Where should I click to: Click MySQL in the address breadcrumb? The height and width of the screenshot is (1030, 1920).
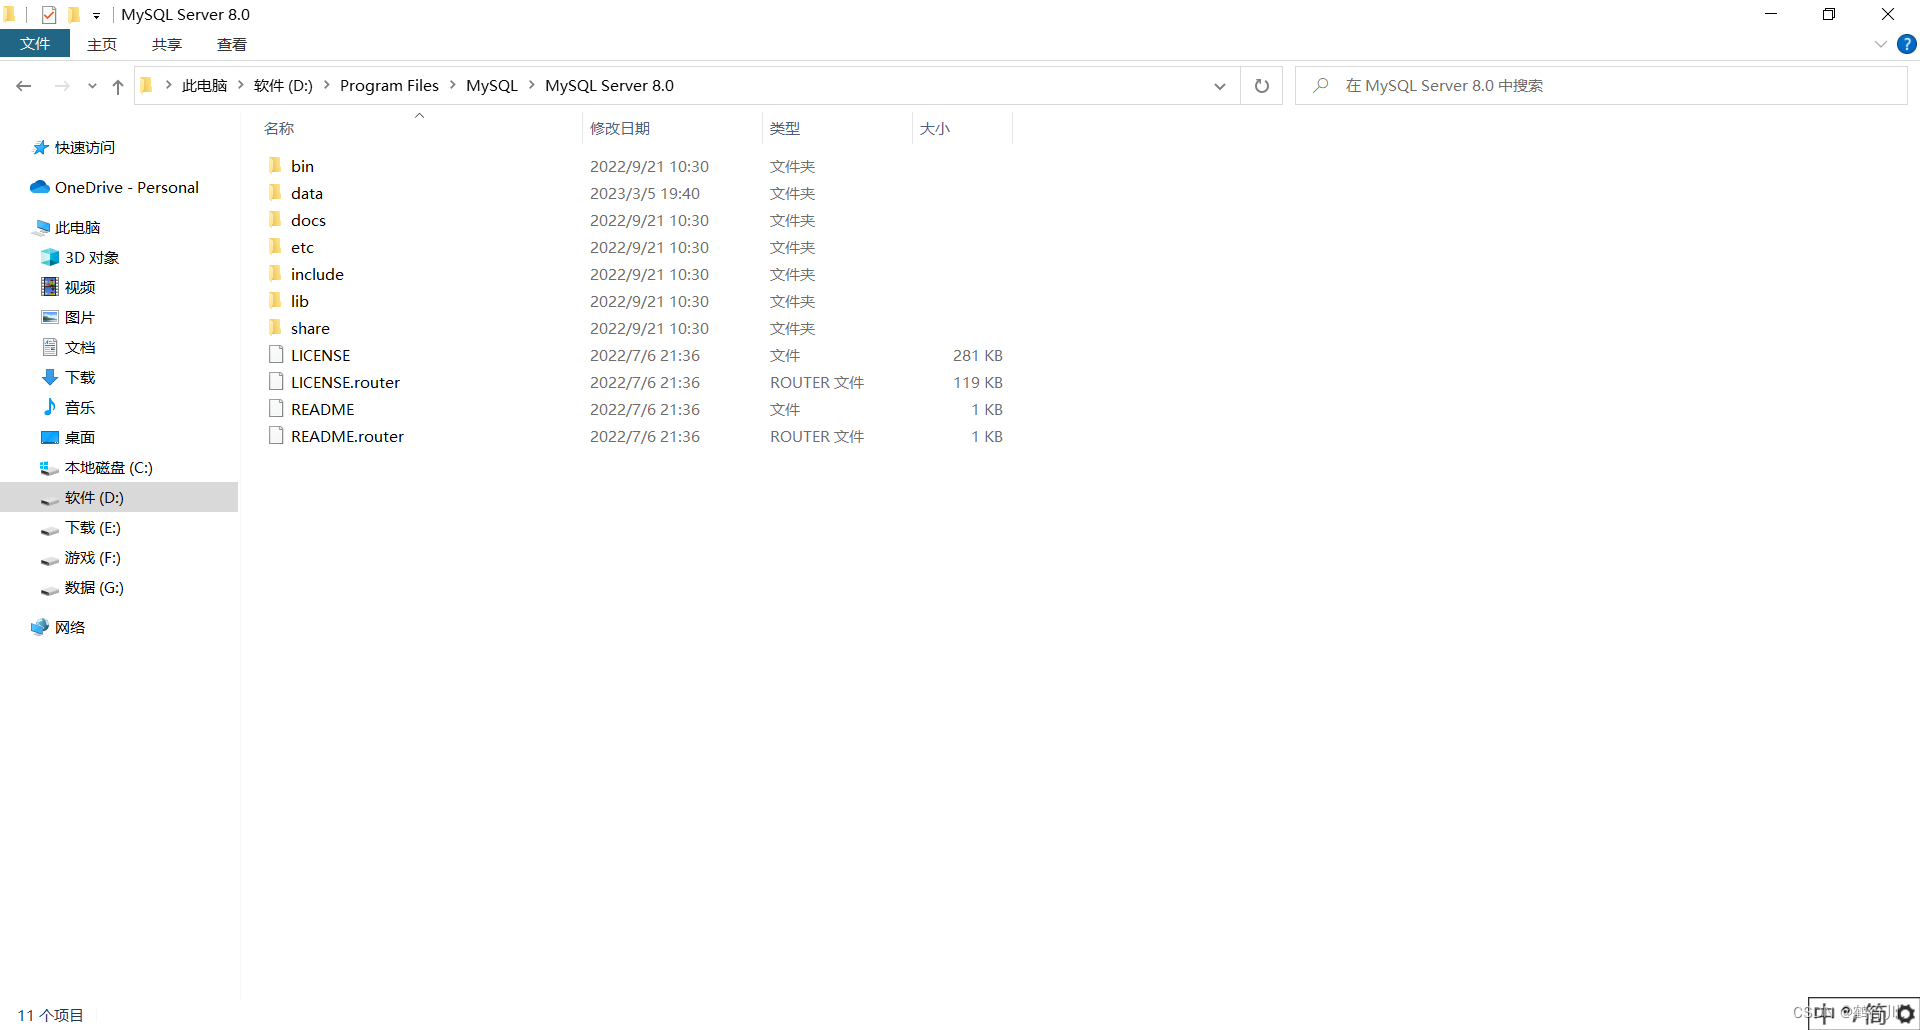click(x=492, y=86)
